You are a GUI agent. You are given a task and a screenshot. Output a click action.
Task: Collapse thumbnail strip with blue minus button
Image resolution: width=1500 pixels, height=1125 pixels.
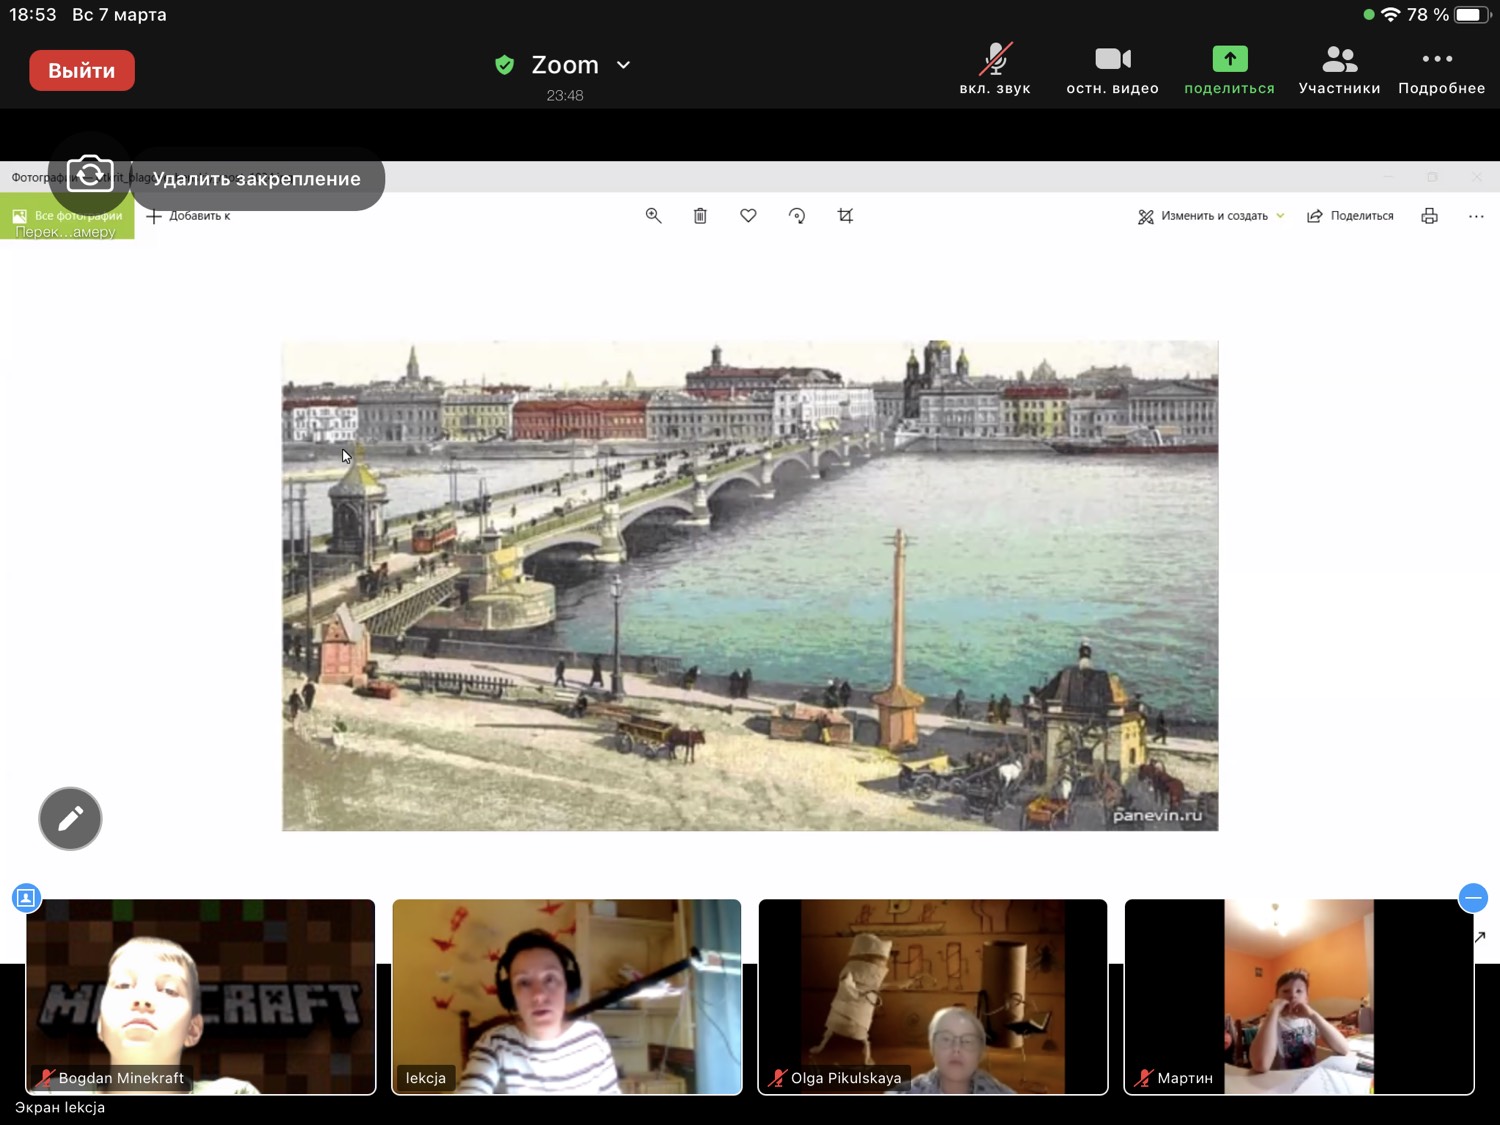(x=1473, y=898)
